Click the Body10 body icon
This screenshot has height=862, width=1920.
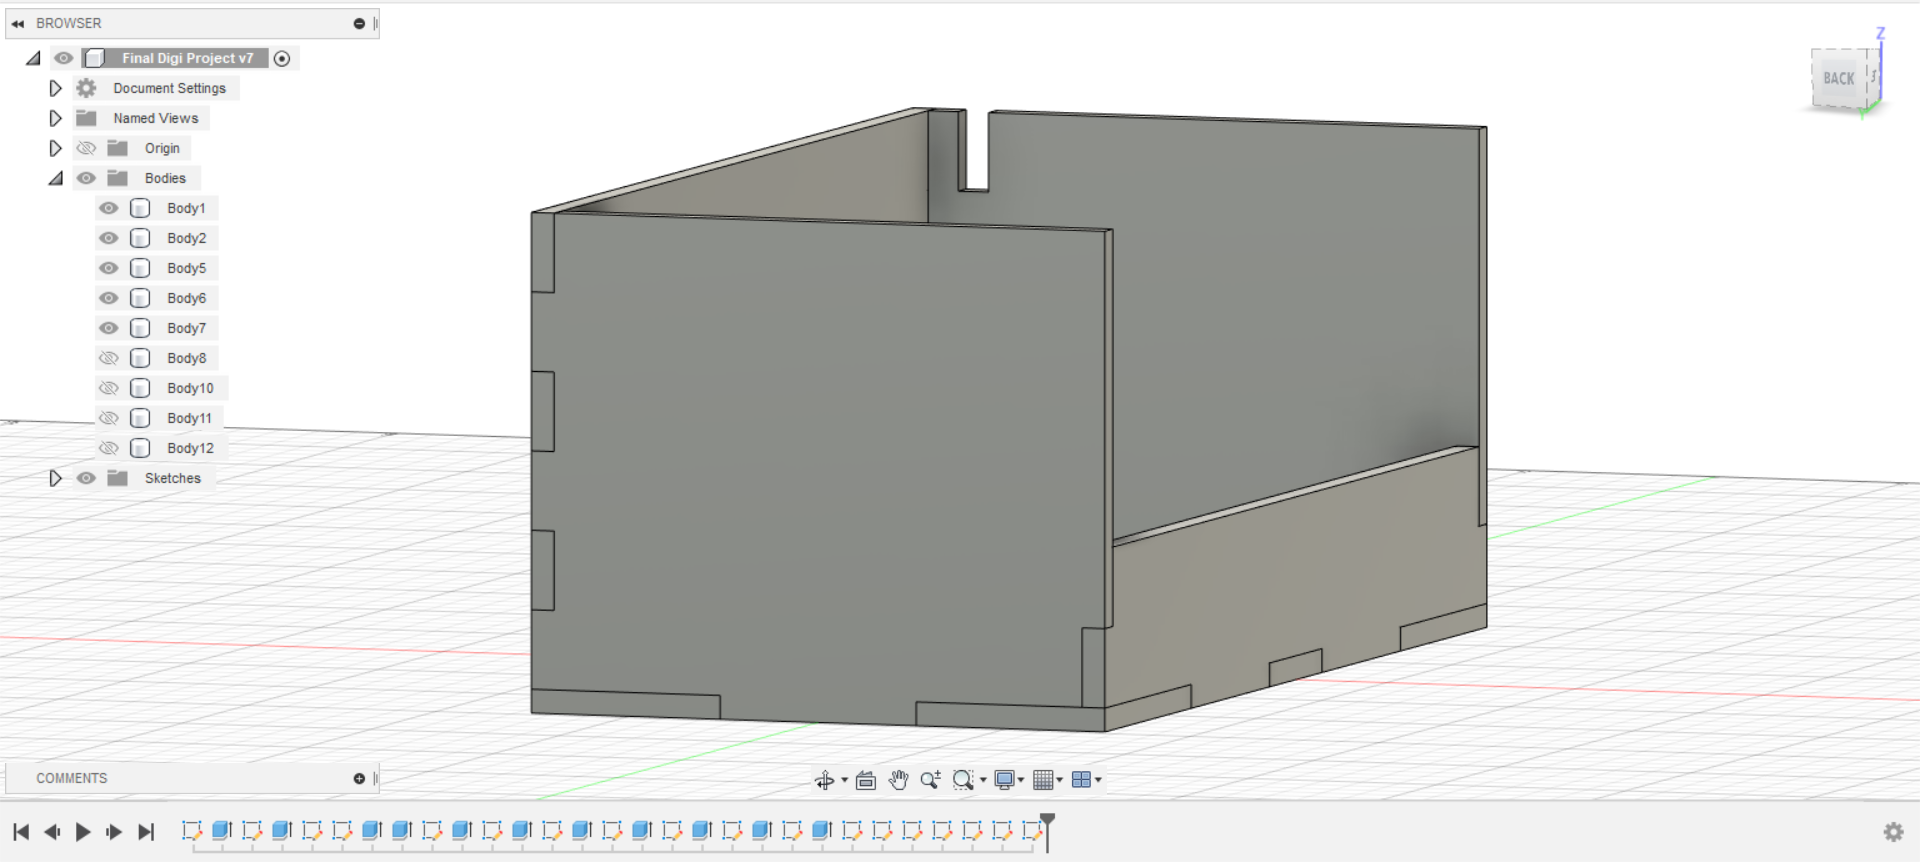point(140,388)
